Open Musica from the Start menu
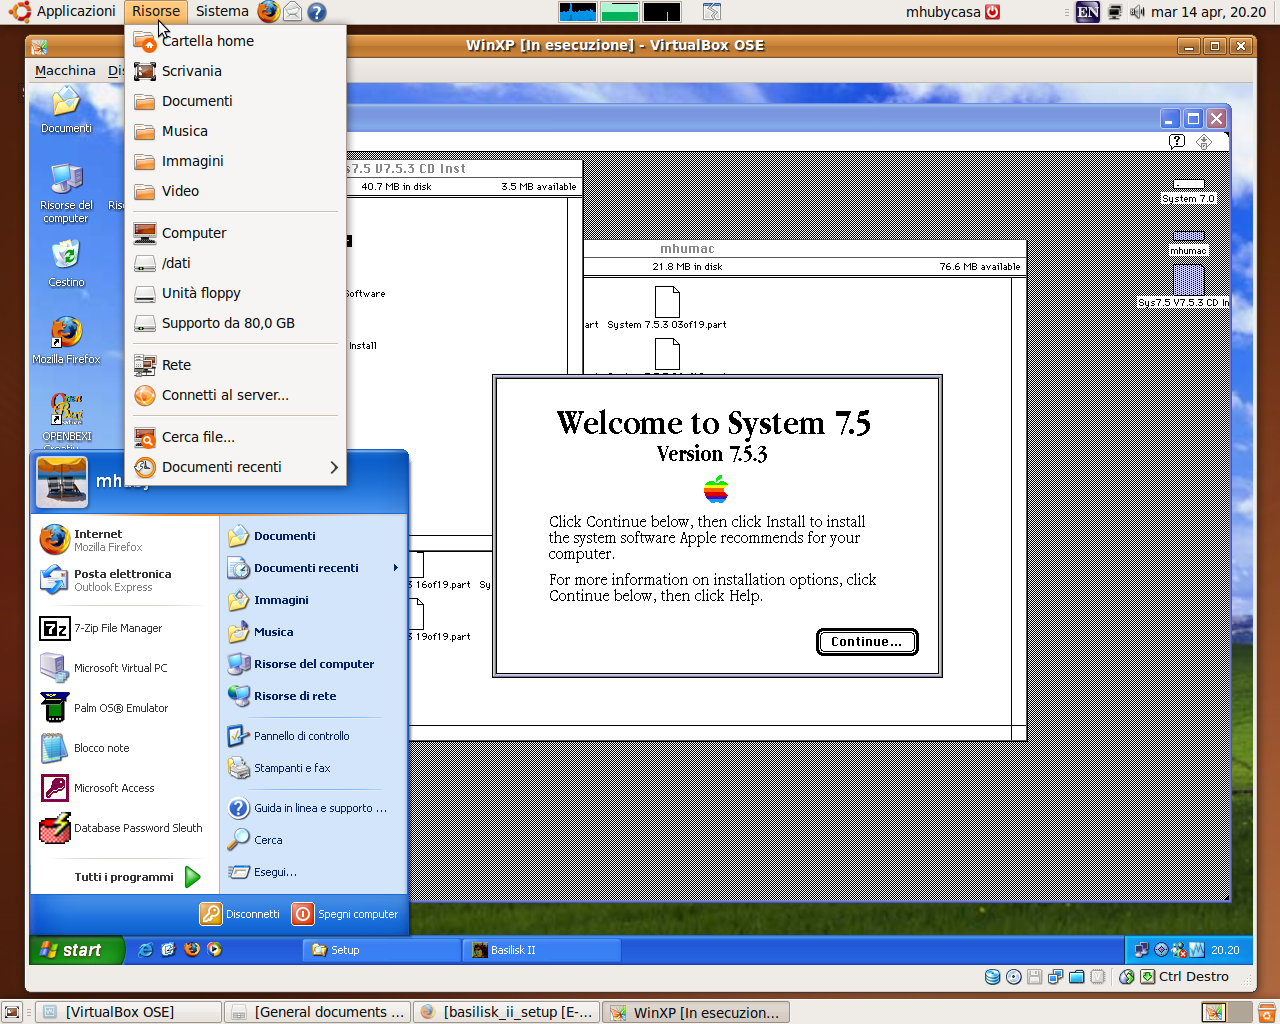 313,632
